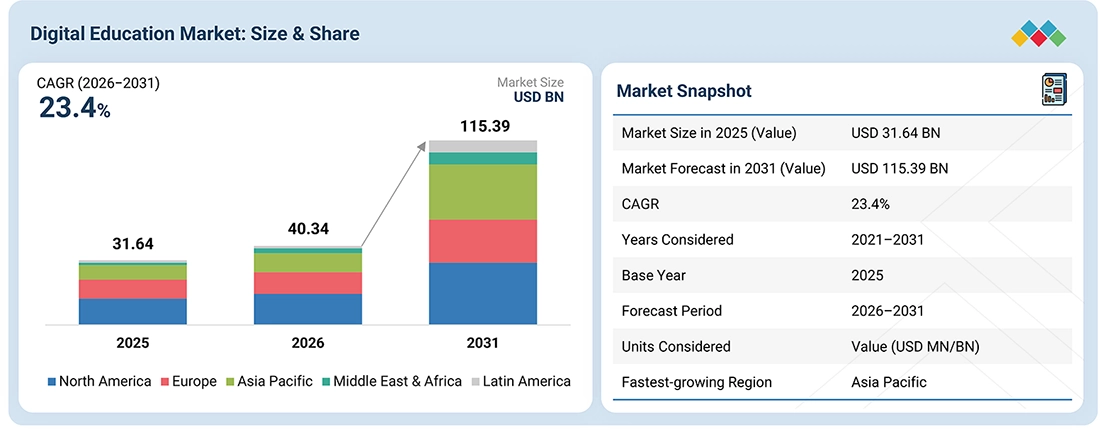Select the Asia Pacific legend label

point(274,381)
